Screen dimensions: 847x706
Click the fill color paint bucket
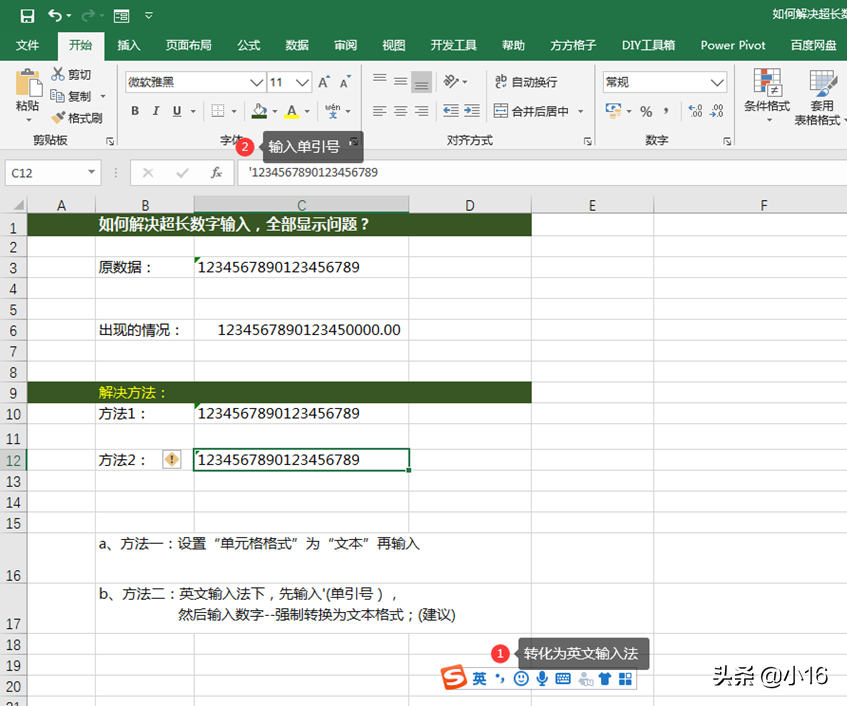259,111
